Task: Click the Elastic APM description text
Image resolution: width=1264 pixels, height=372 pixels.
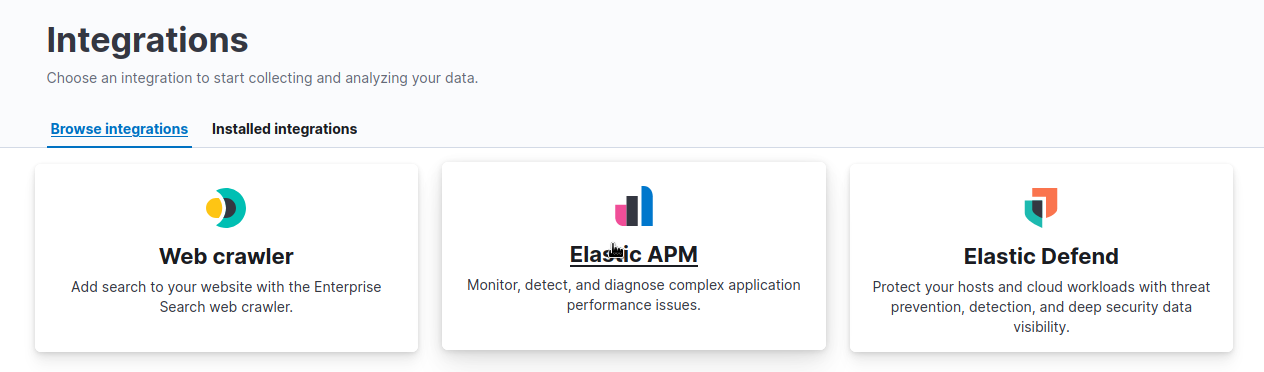Action: [634, 295]
